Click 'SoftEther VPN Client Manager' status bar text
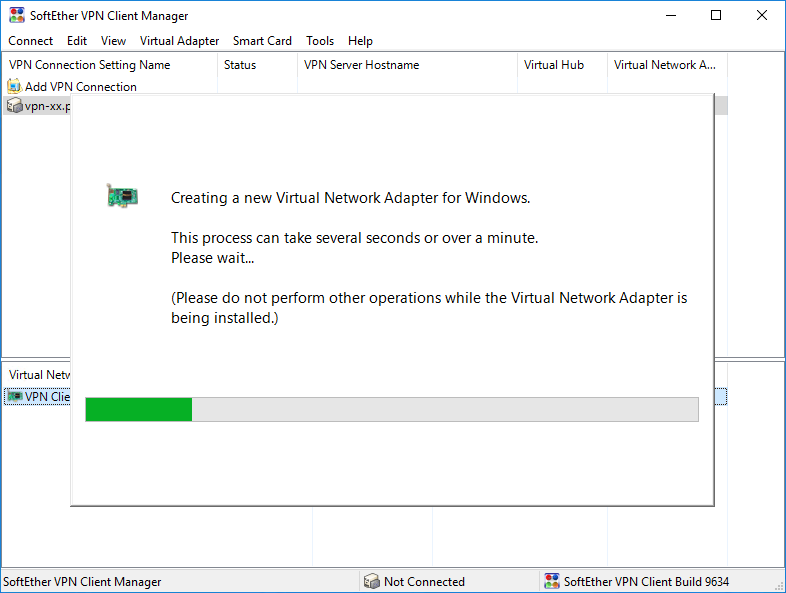The image size is (786, 593). [82, 581]
